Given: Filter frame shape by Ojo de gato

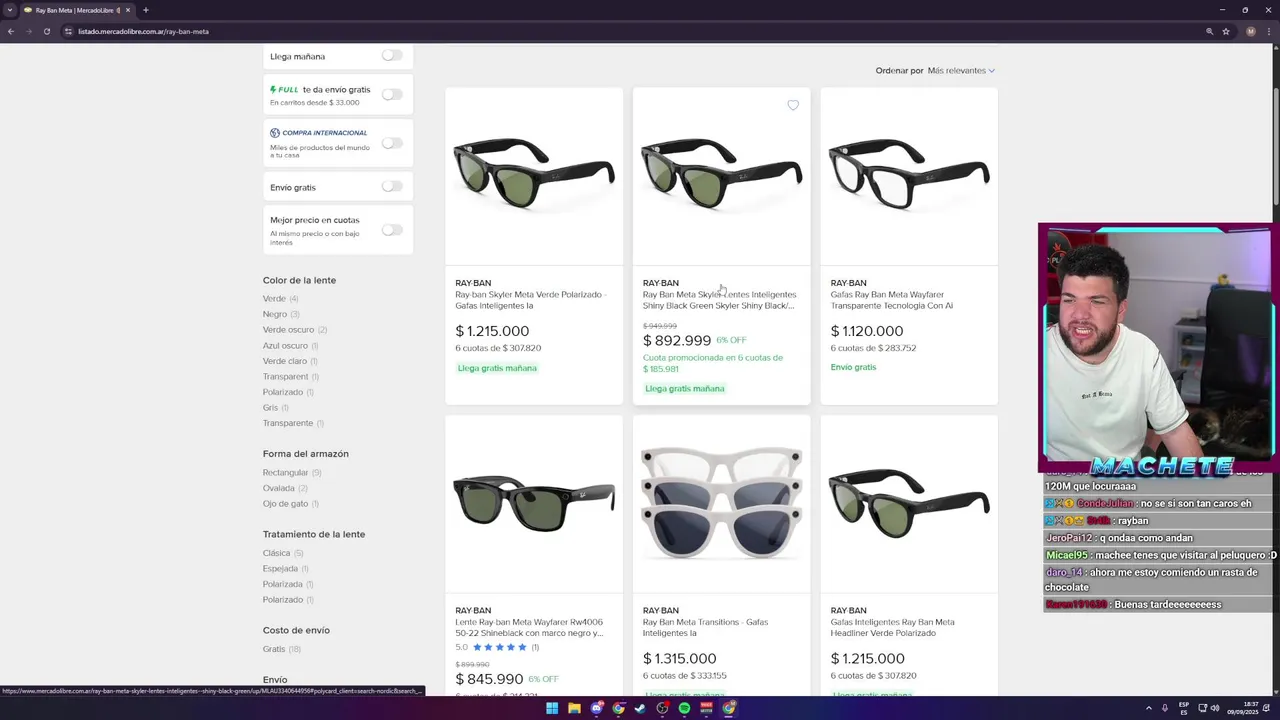Looking at the screenshot, I should click(286, 503).
